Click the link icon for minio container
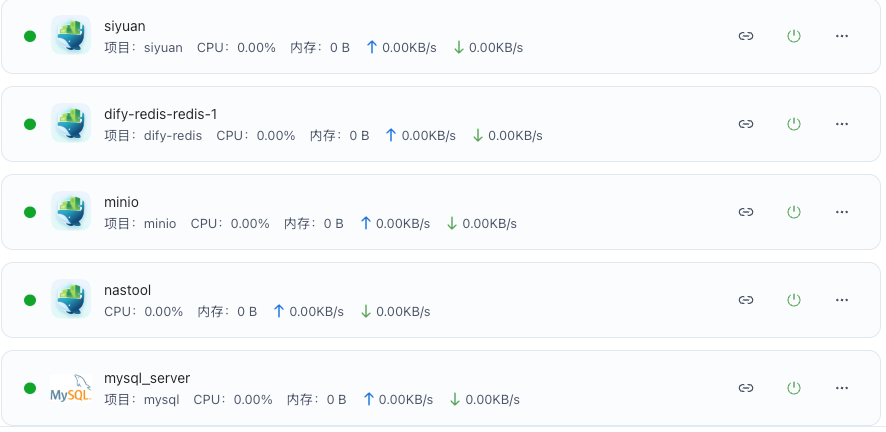Screen dimensions: 886x432 pos(745,212)
